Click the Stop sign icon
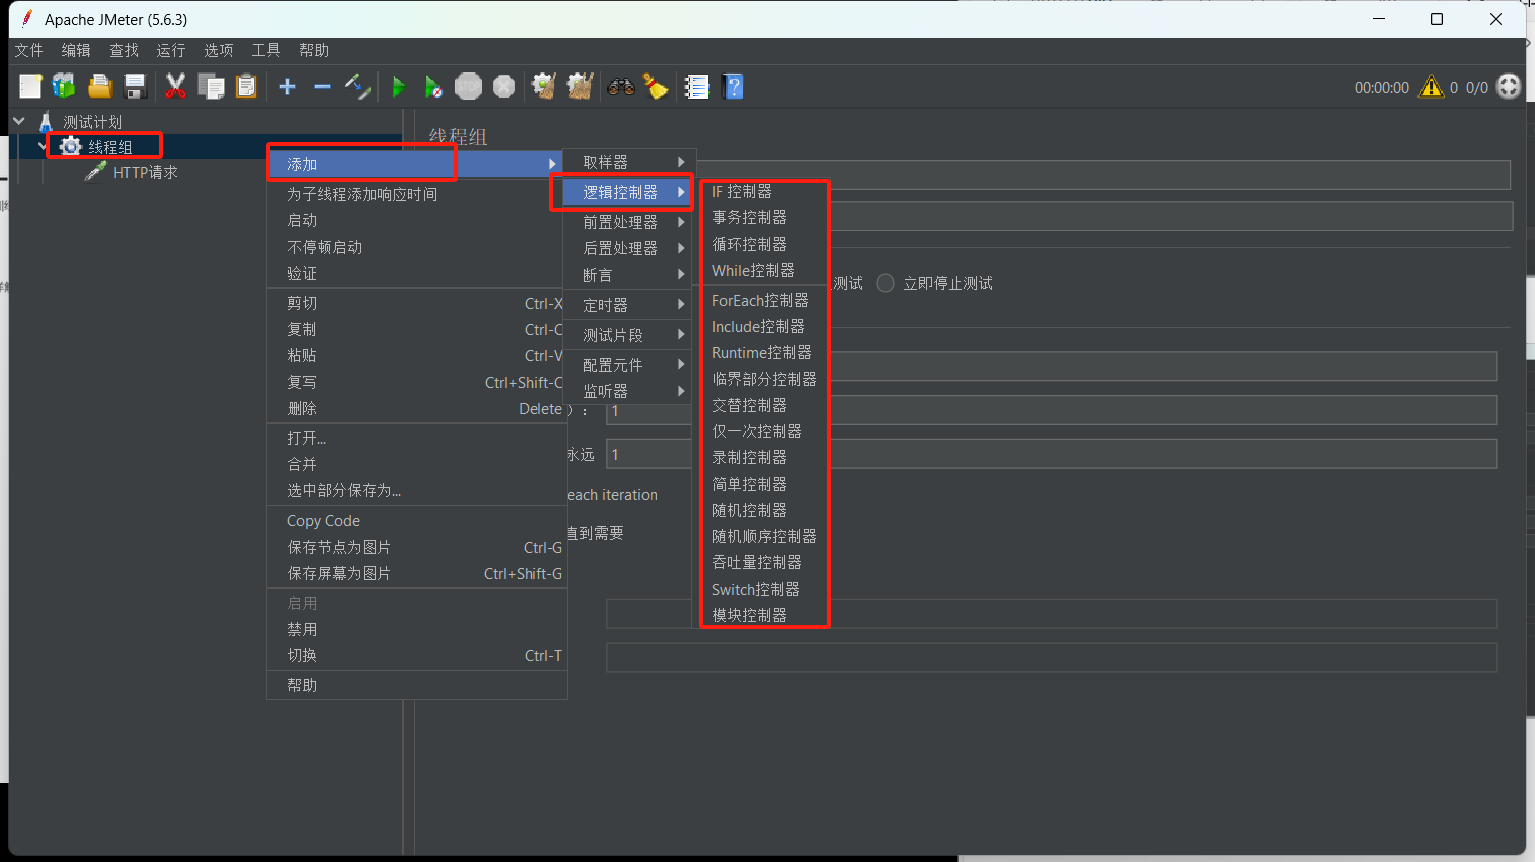This screenshot has height=862, width=1535. [468, 87]
